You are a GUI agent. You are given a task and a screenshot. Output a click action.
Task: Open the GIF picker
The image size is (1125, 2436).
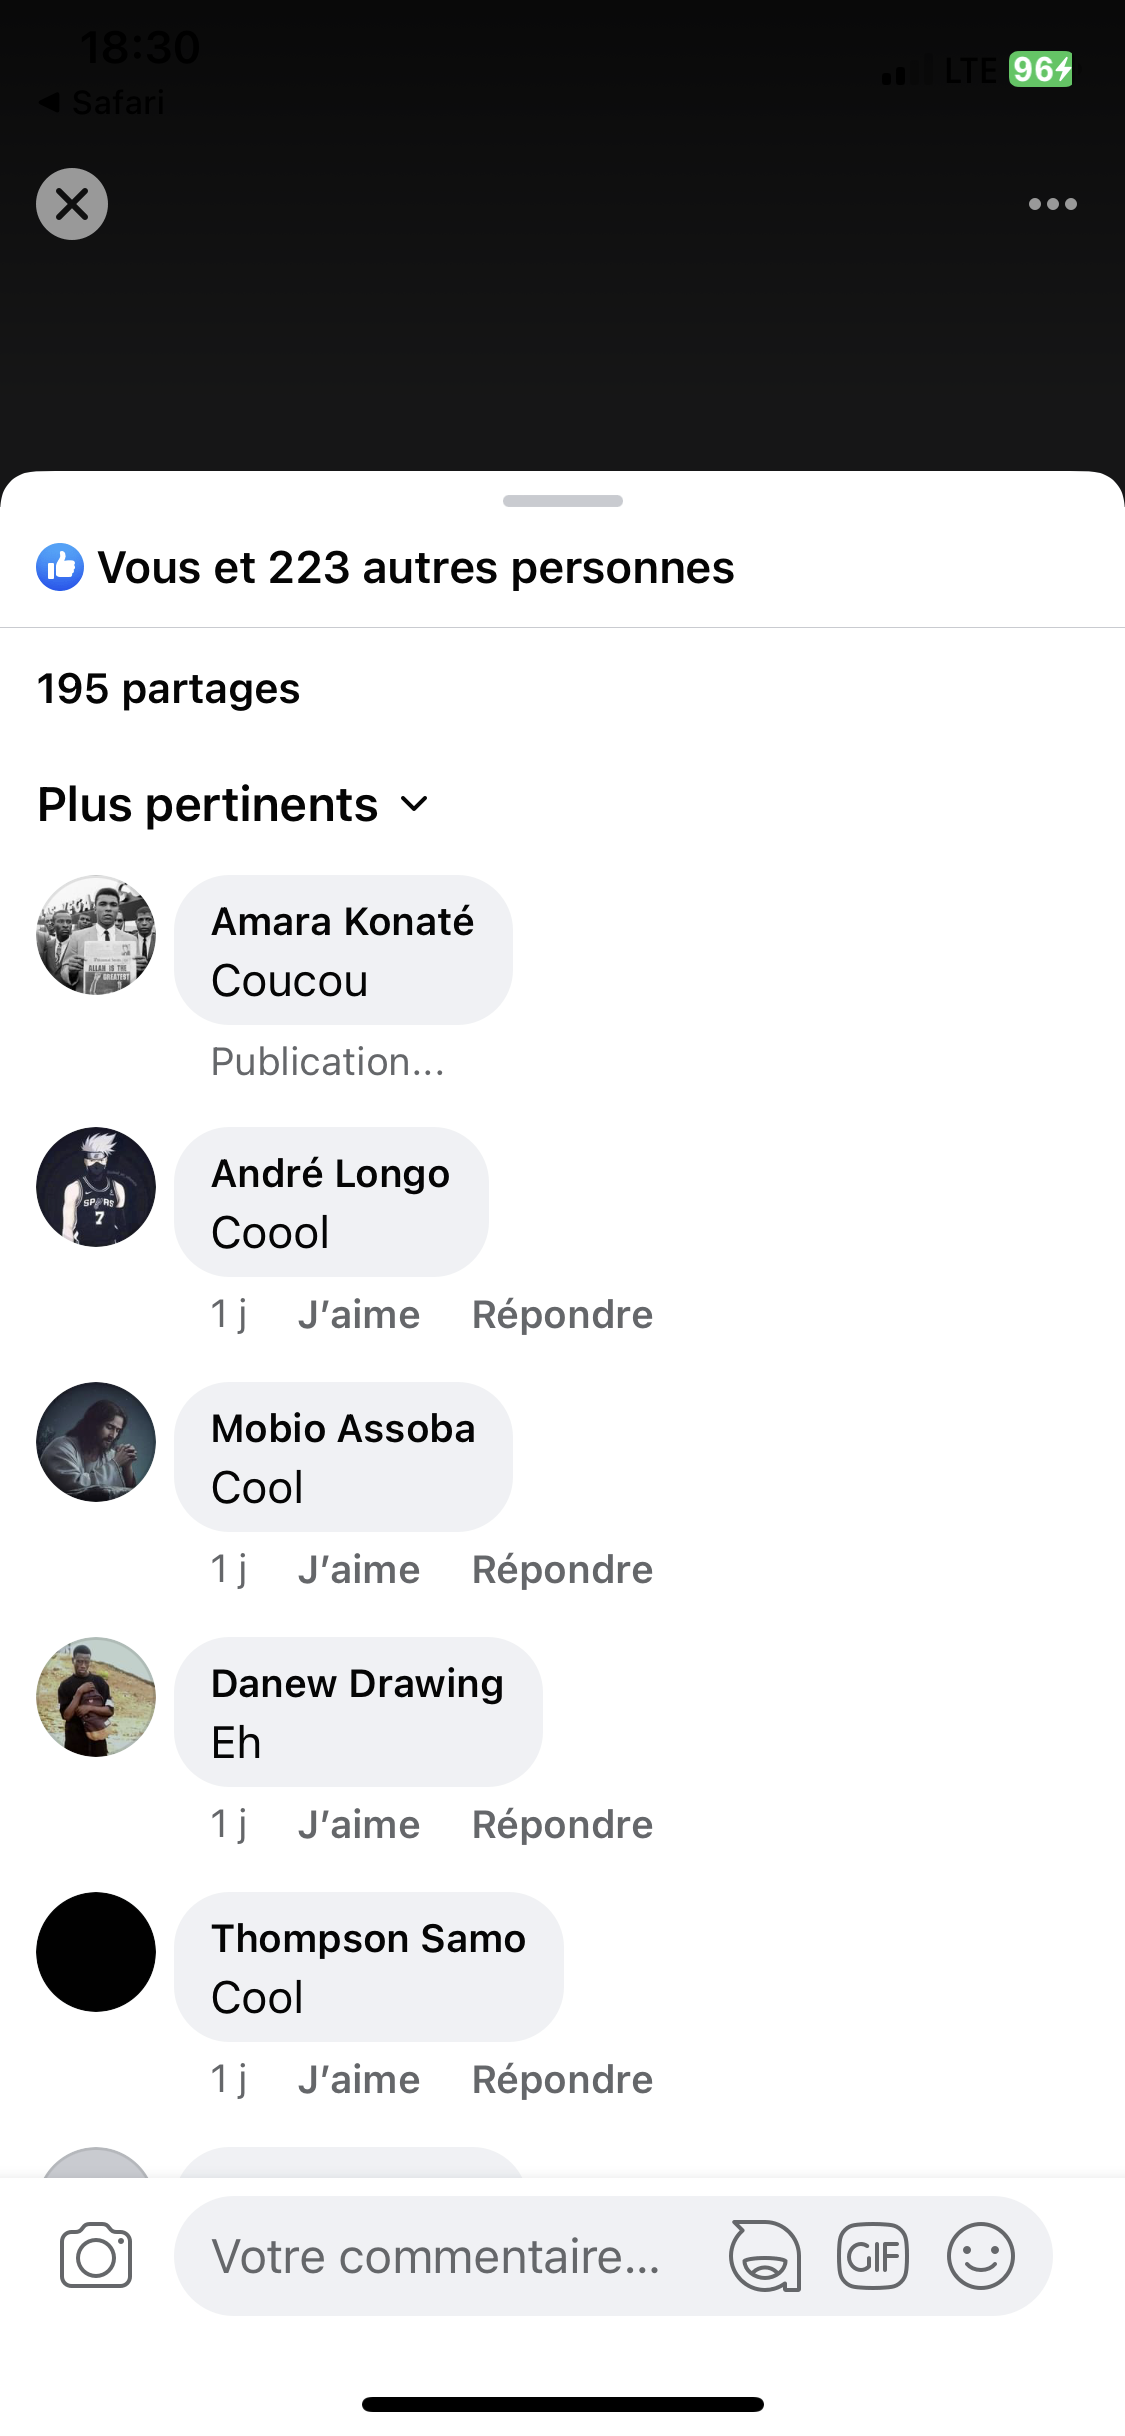pos(873,2256)
